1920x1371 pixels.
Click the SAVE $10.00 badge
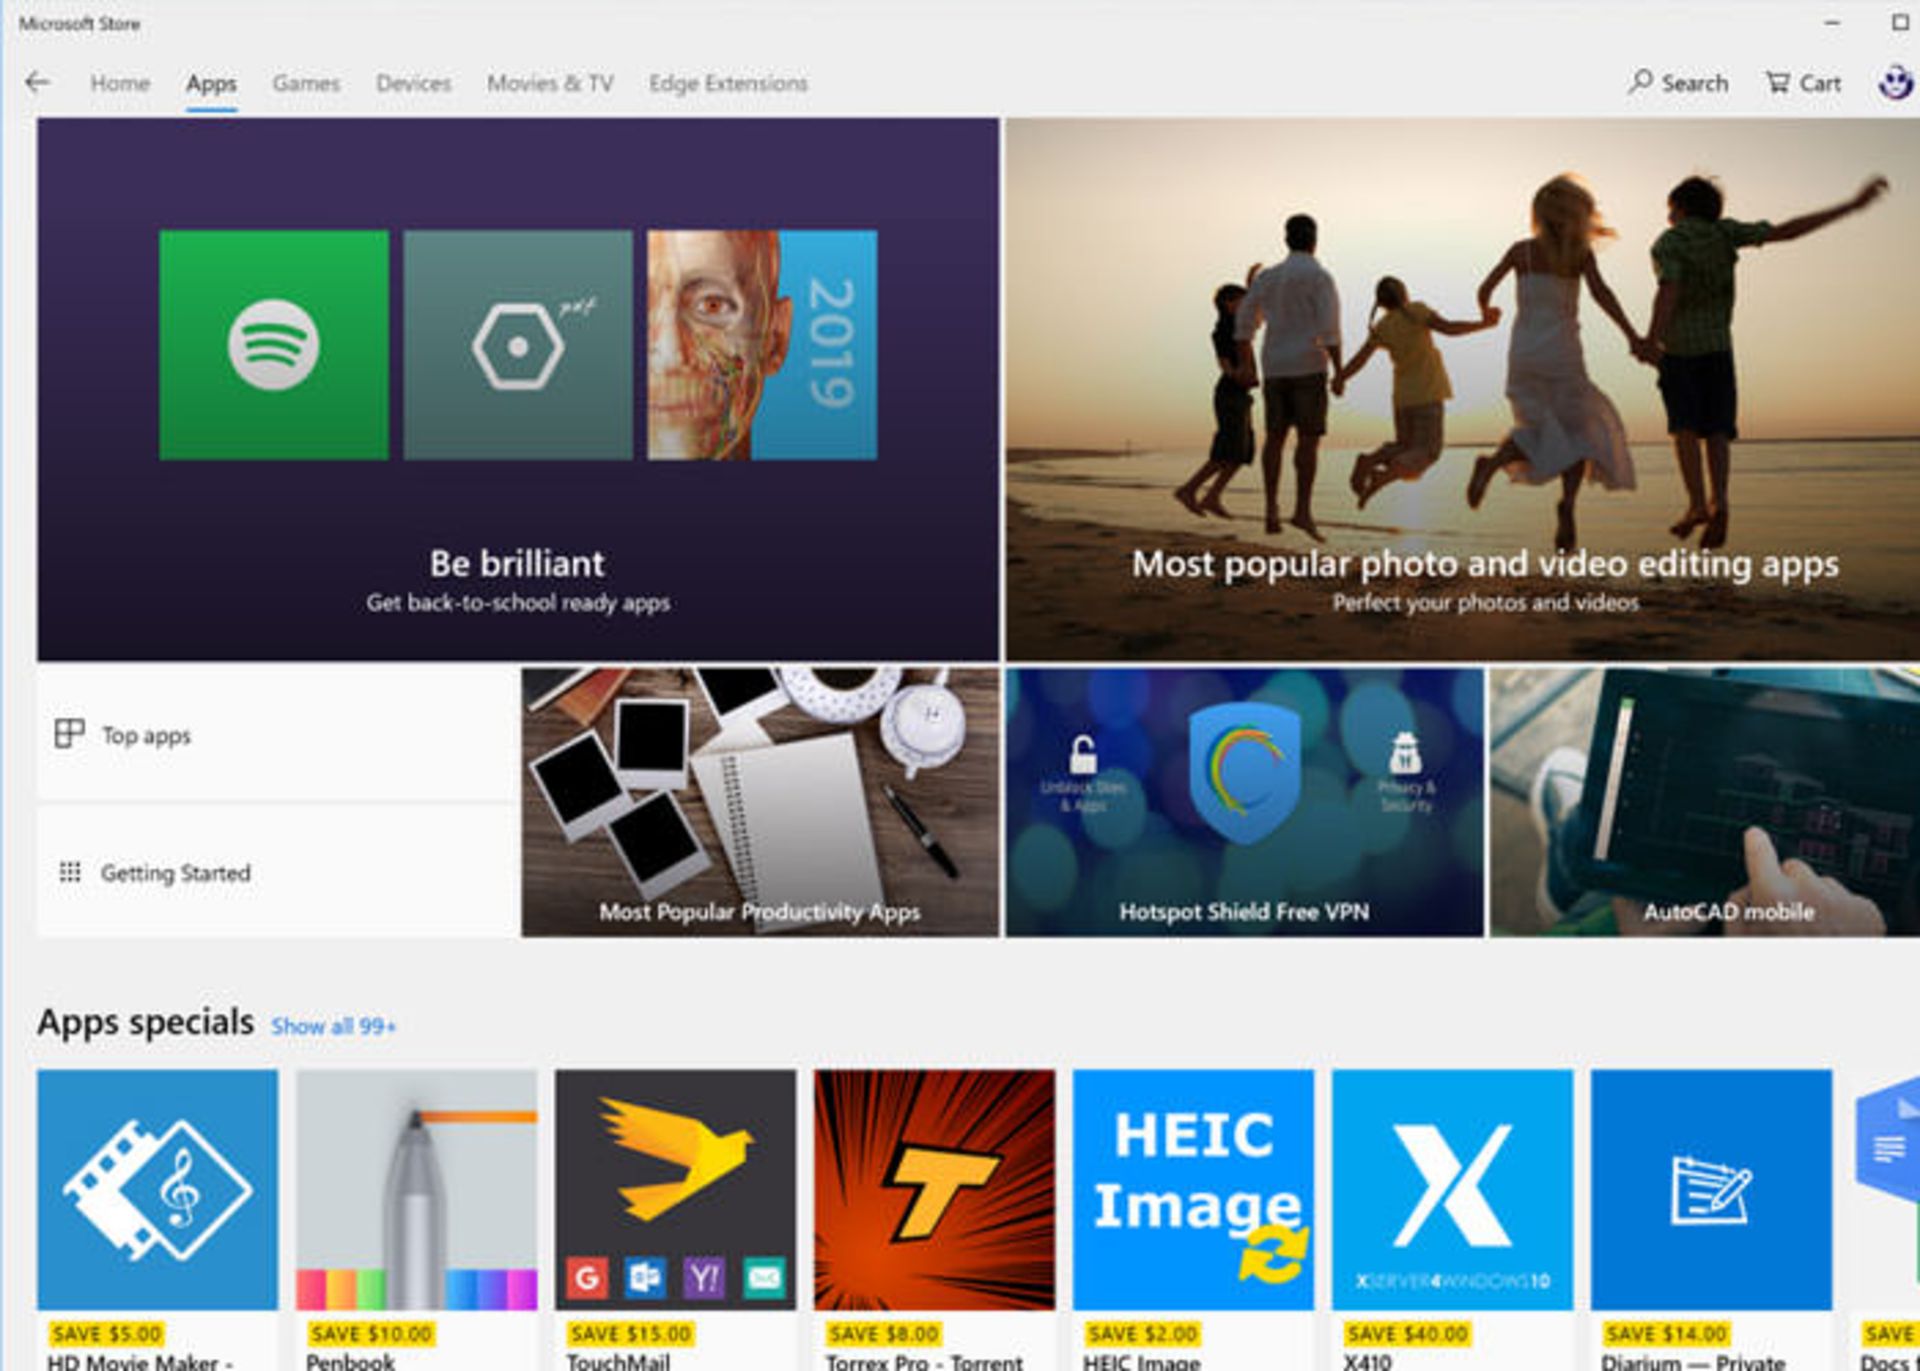click(x=371, y=1334)
